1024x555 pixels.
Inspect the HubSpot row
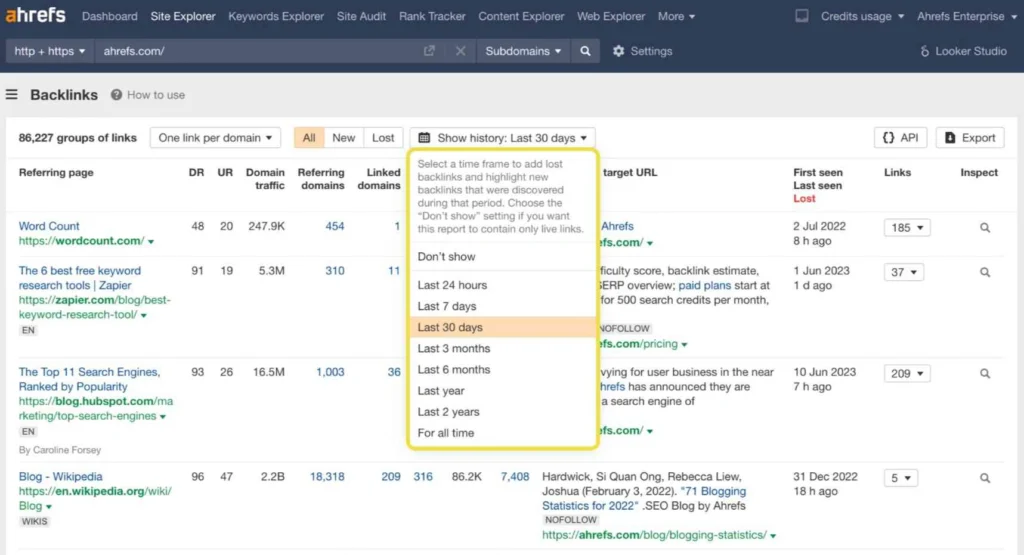(x=985, y=373)
